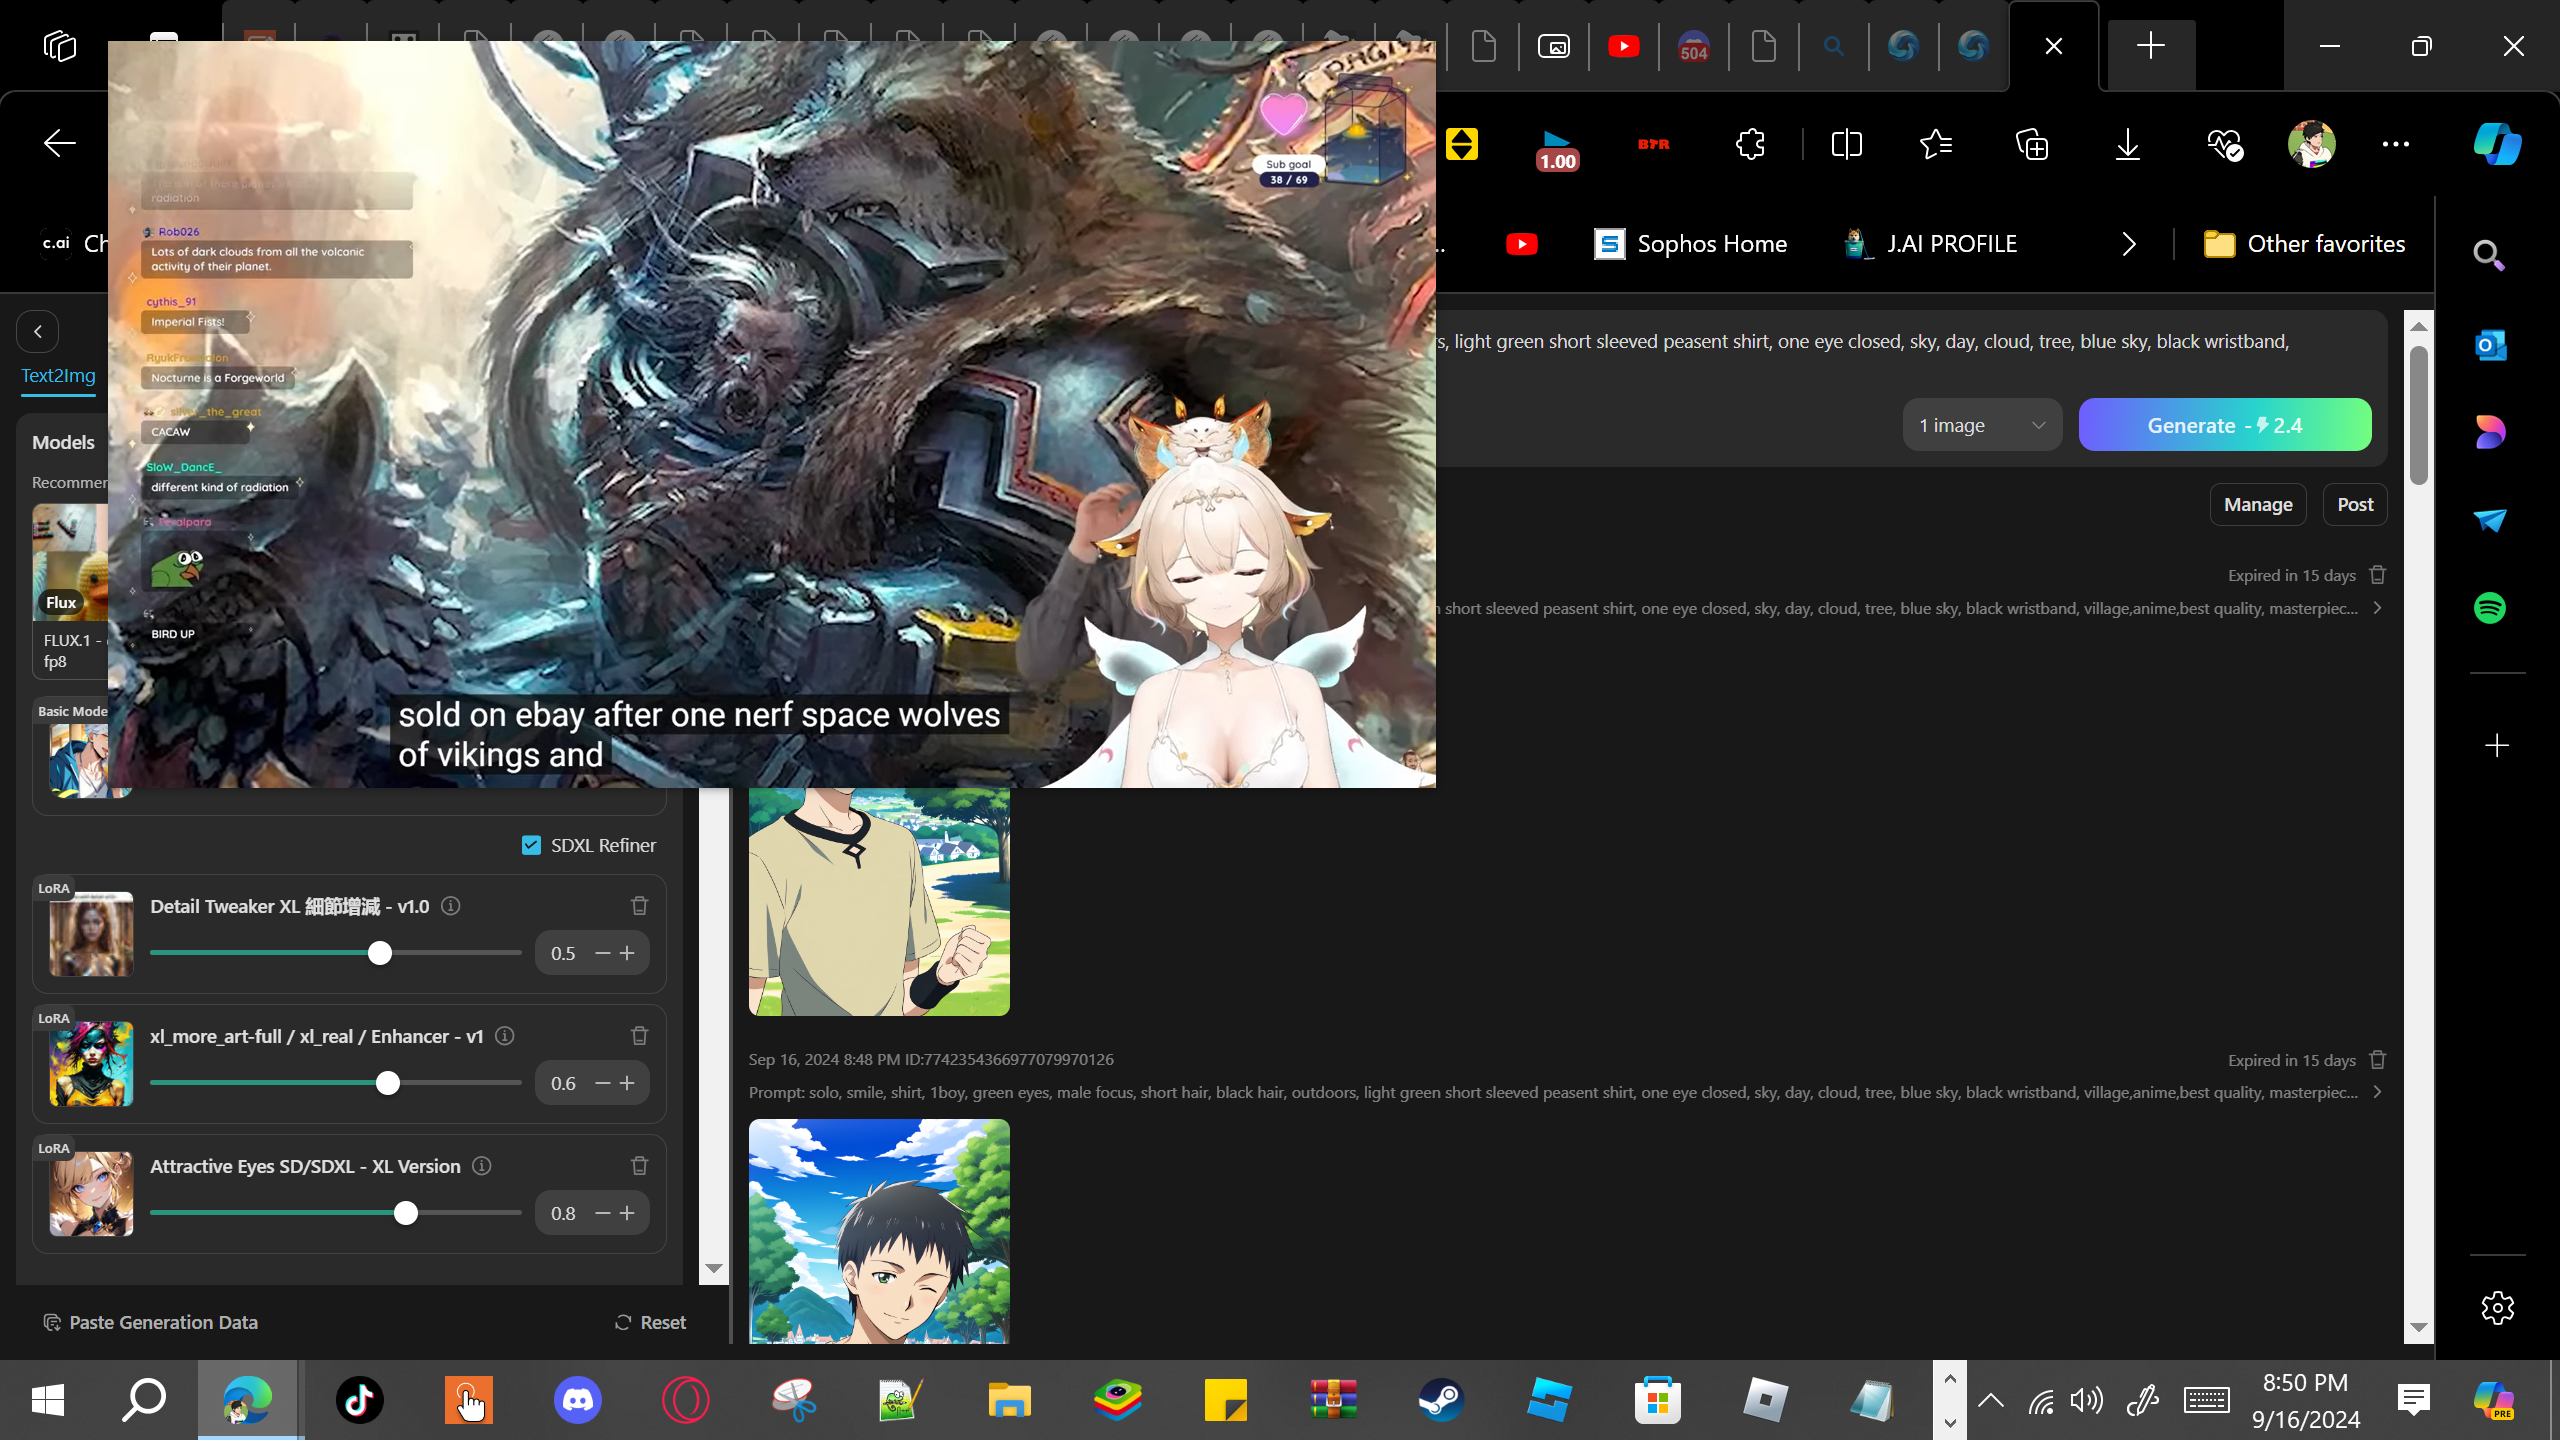Open the Copilot icon in the toolbar
Screen dimensions: 2560x1440
click(2497, 144)
